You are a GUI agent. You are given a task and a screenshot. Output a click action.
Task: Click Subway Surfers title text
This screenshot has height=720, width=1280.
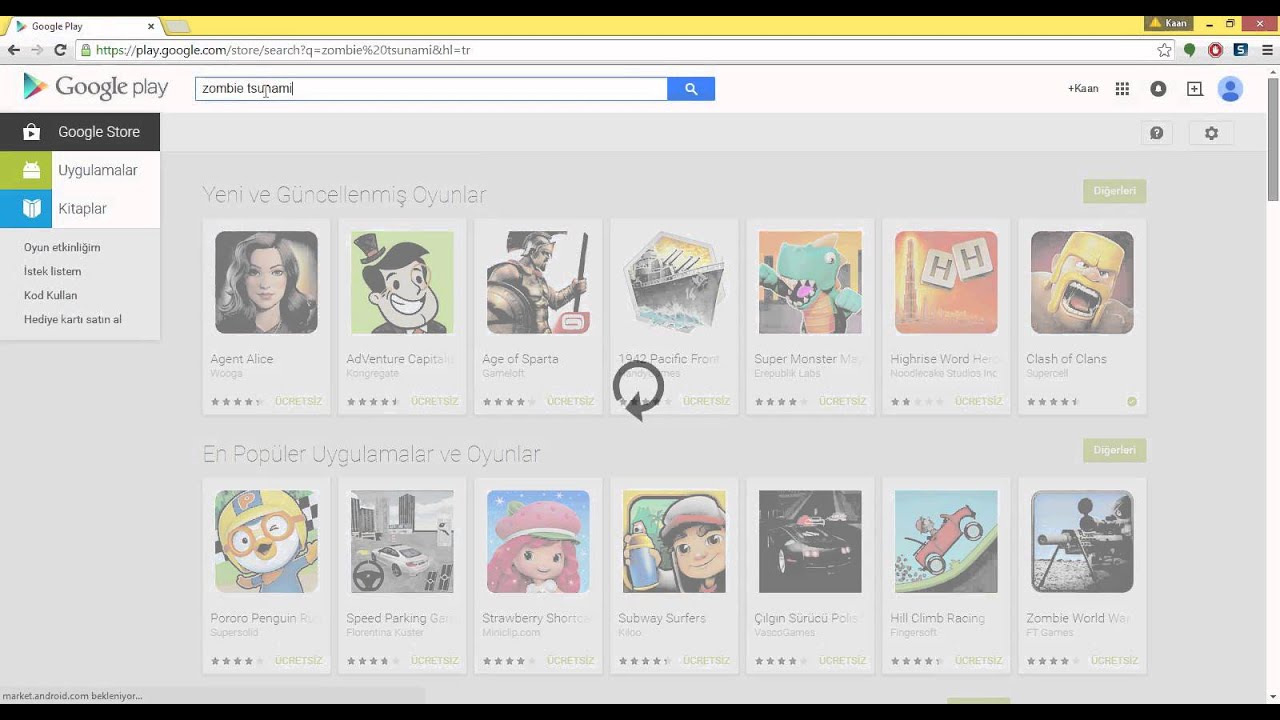pyautogui.click(x=662, y=618)
